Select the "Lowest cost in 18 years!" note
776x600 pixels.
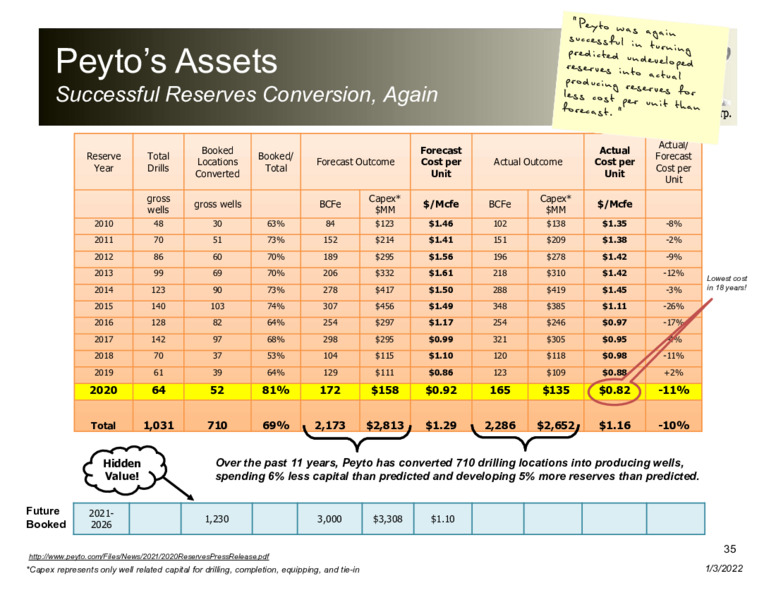tap(727, 283)
